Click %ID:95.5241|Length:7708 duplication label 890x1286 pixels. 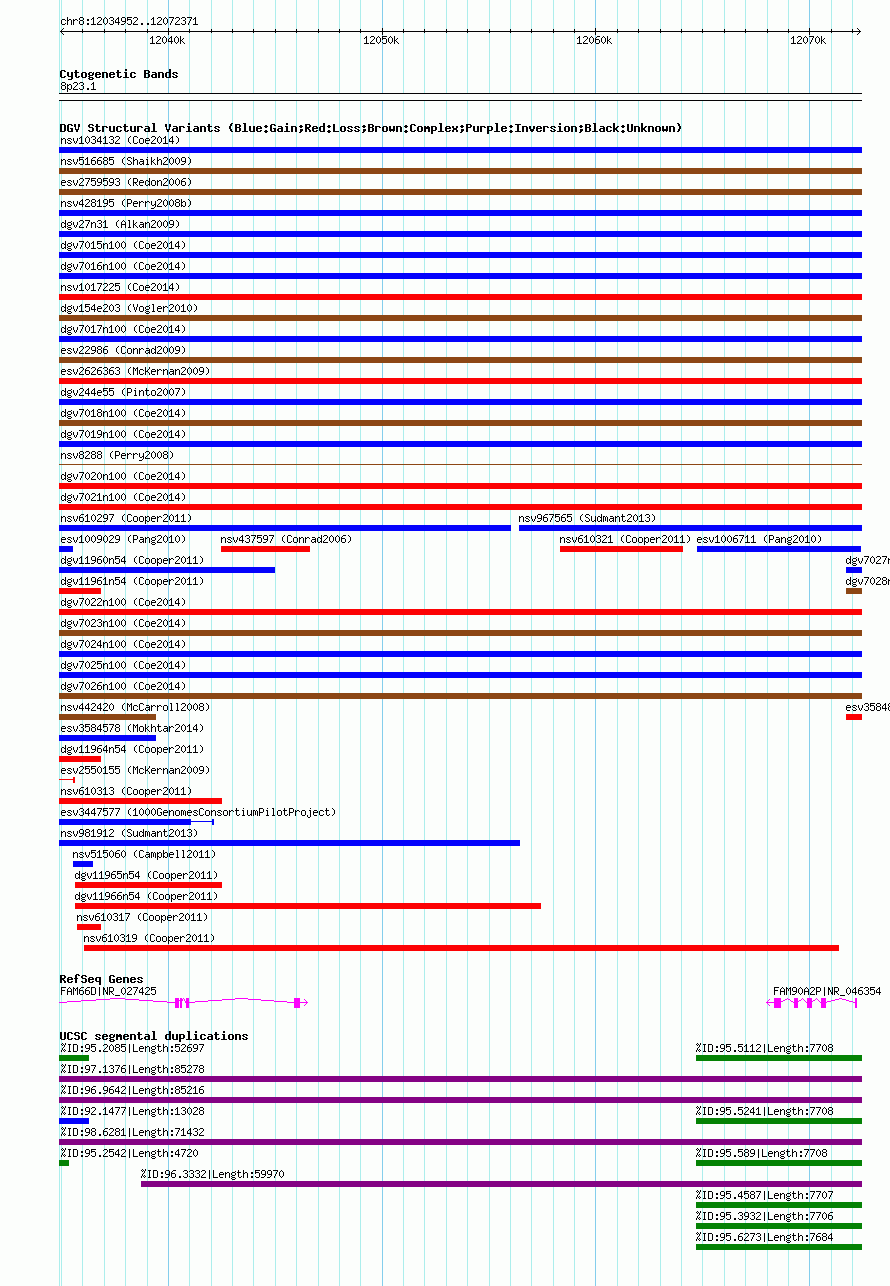[765, 1111]
